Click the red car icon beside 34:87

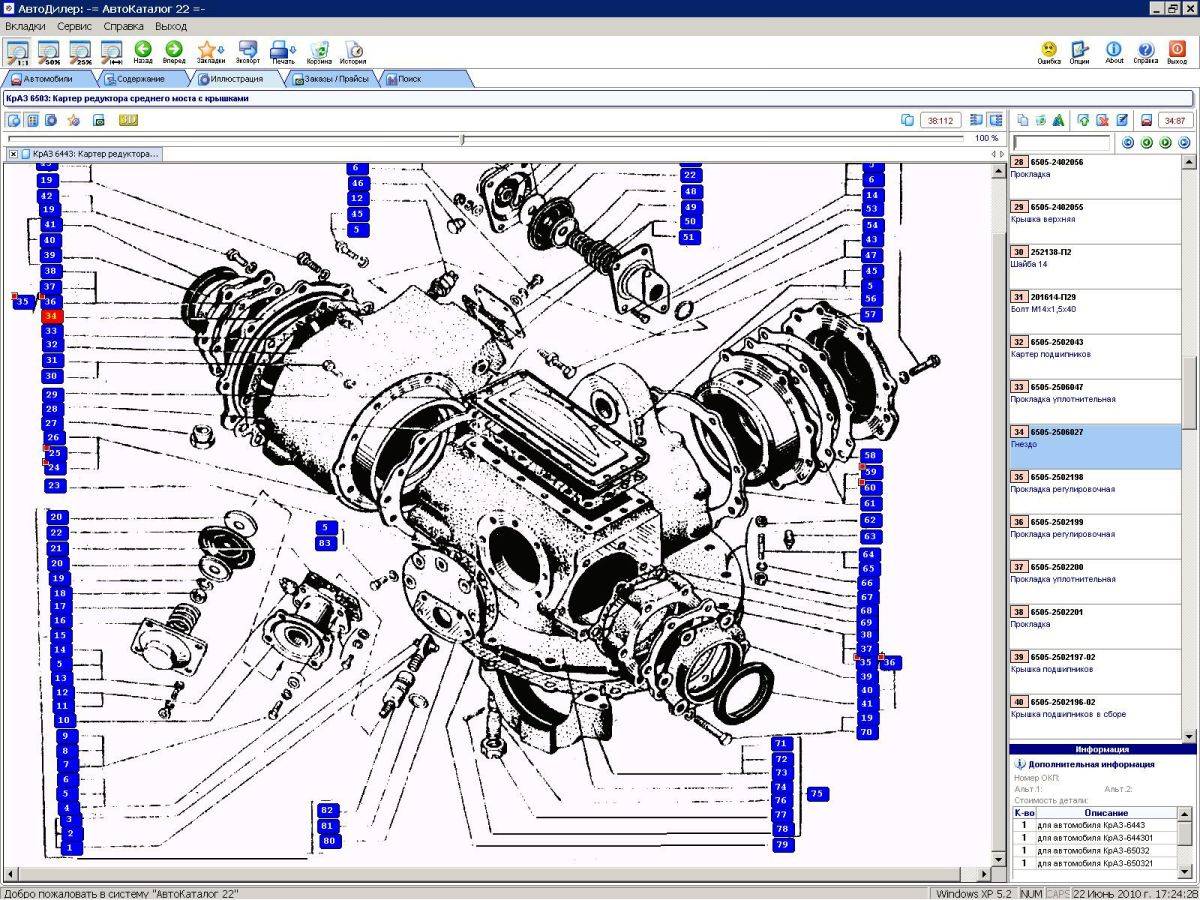(x=1147, y=120)
